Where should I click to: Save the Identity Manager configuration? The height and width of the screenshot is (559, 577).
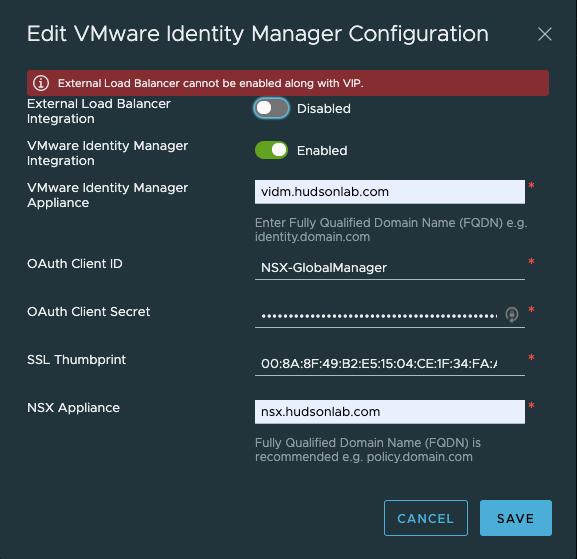516,518
